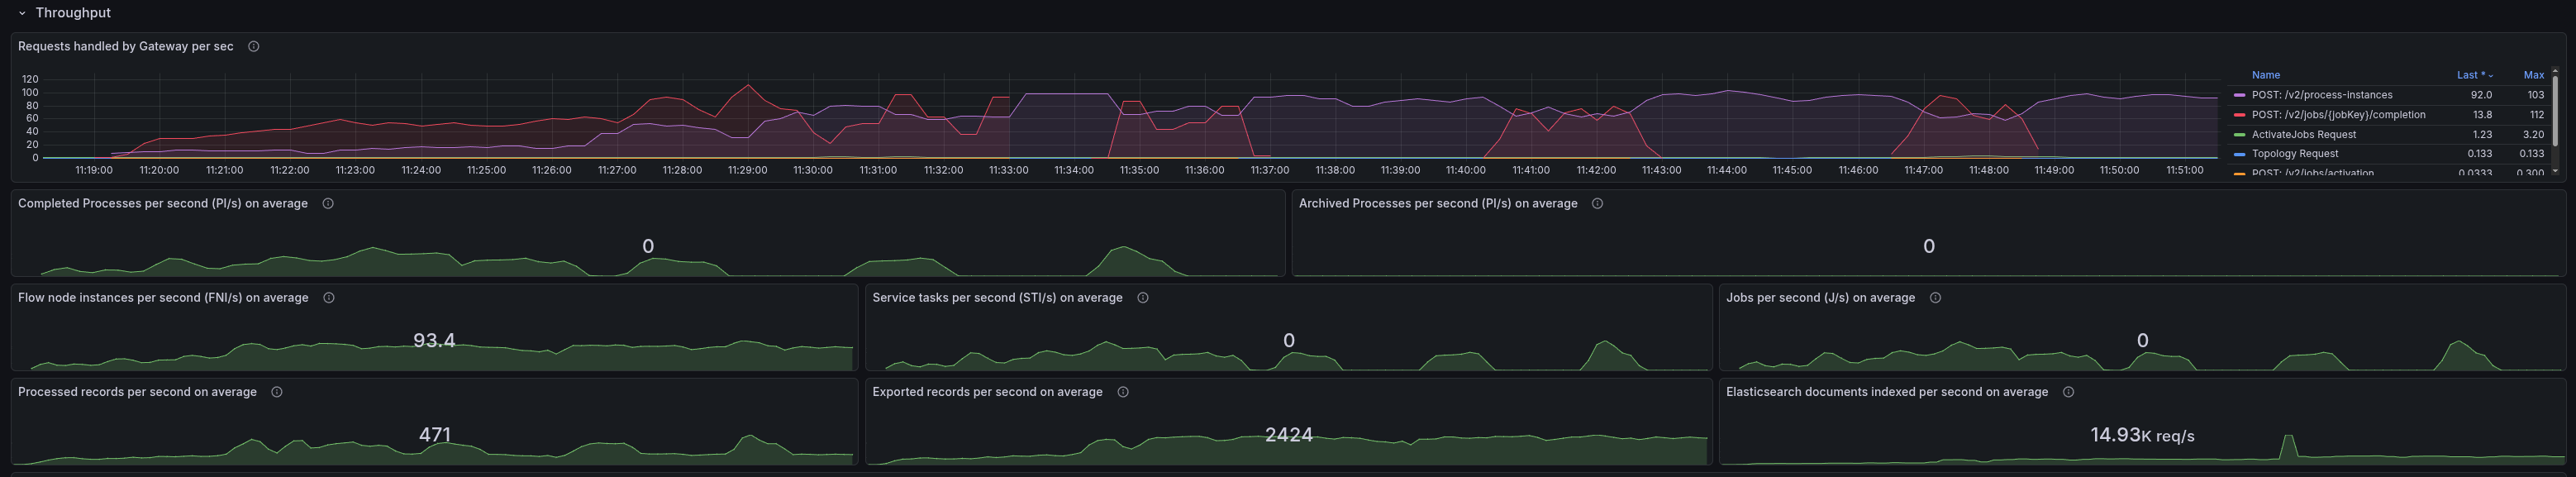This screenshot has height=477, width=2576.
Task: Click info icon beside Jobs per second panel
Action: (x=1935, y=298)
